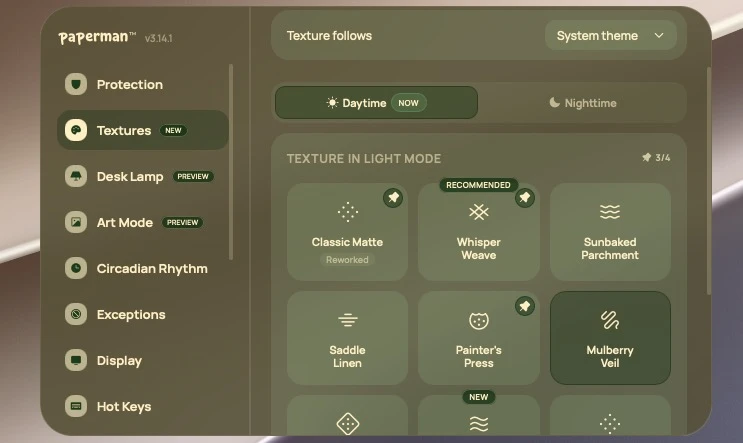This screenshot has width=743, height=443.
Task: Click the chevron arrow beside System theme
Action: tap(659, 36)
